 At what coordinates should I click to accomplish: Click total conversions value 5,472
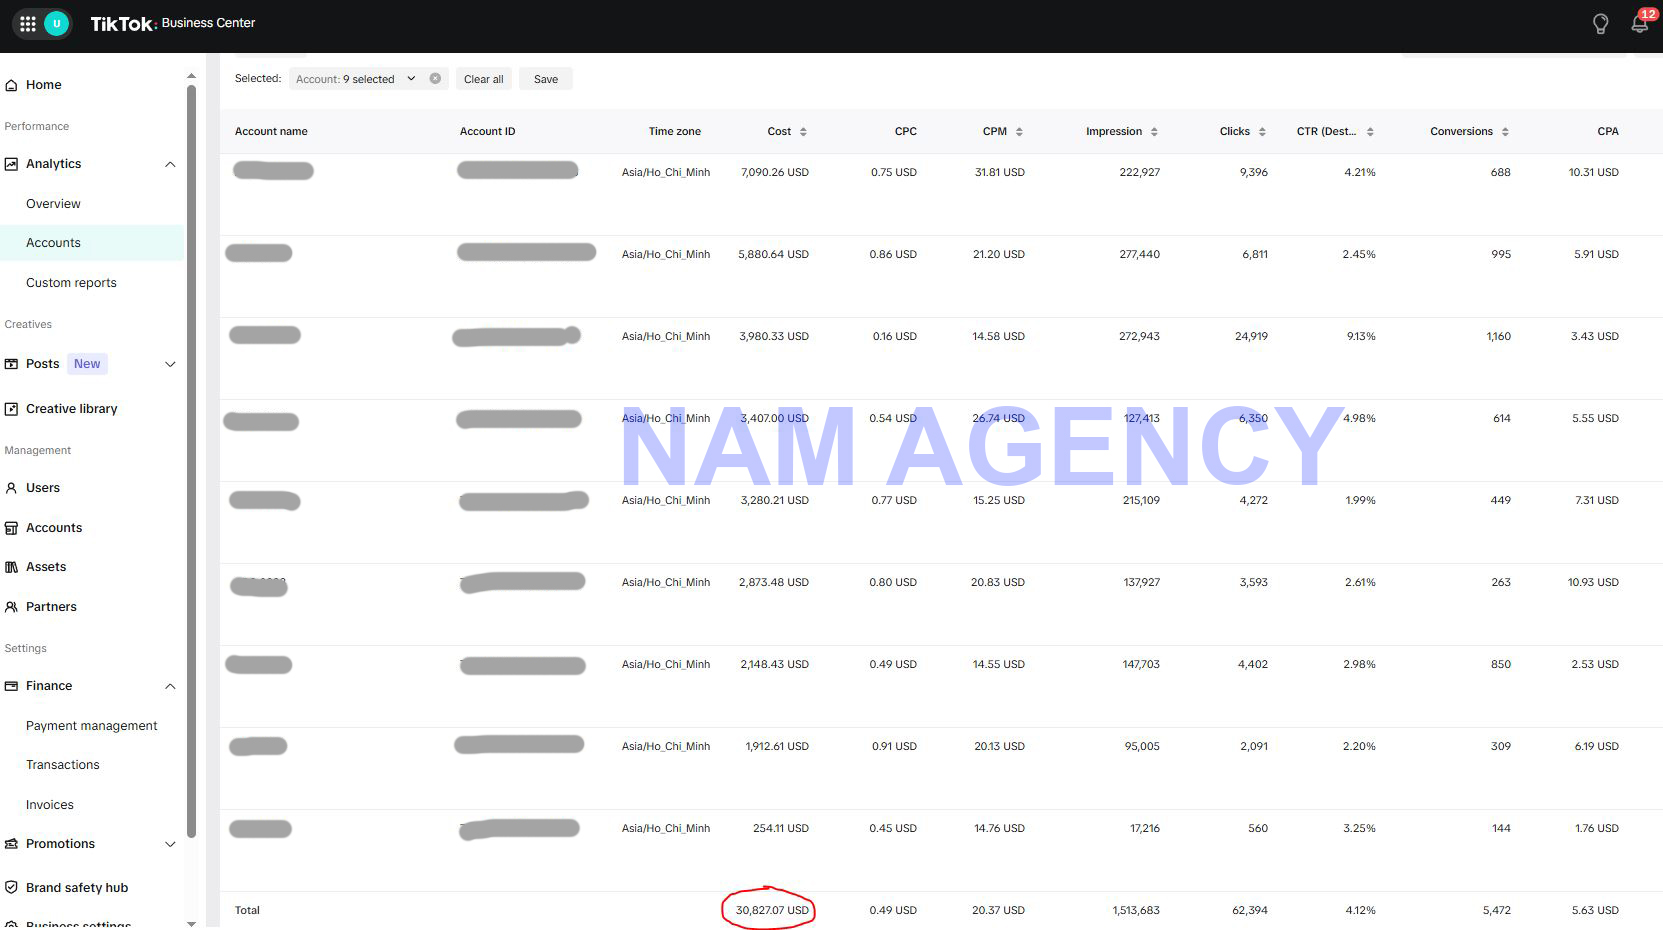(x=1497, y=911)
